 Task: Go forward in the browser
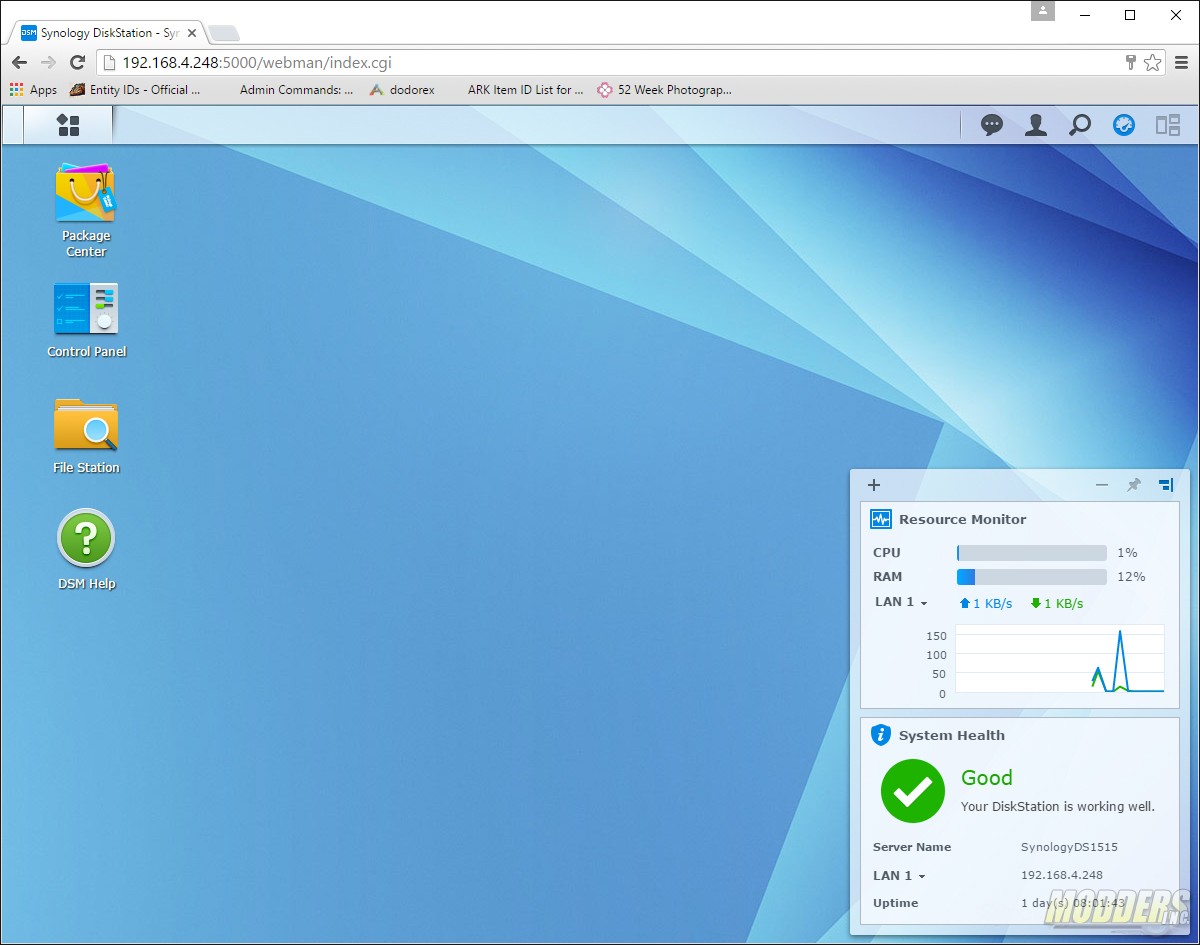pos(48,62)
